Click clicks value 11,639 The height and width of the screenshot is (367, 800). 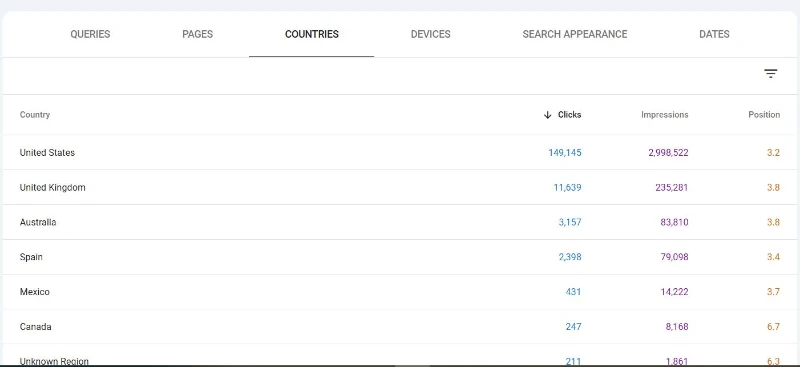coord(567,187)
